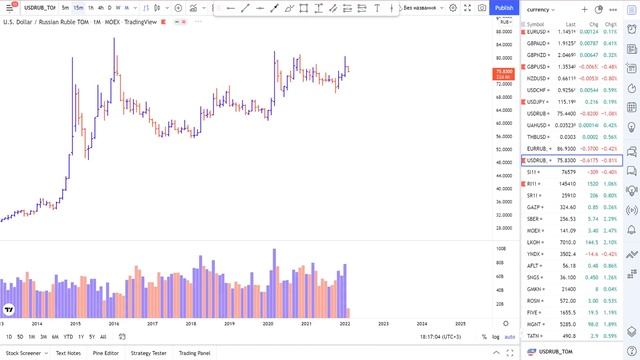Open the Alerts alarm clock panel
Viewport: 640px width, 360px height.
point(632,29)
